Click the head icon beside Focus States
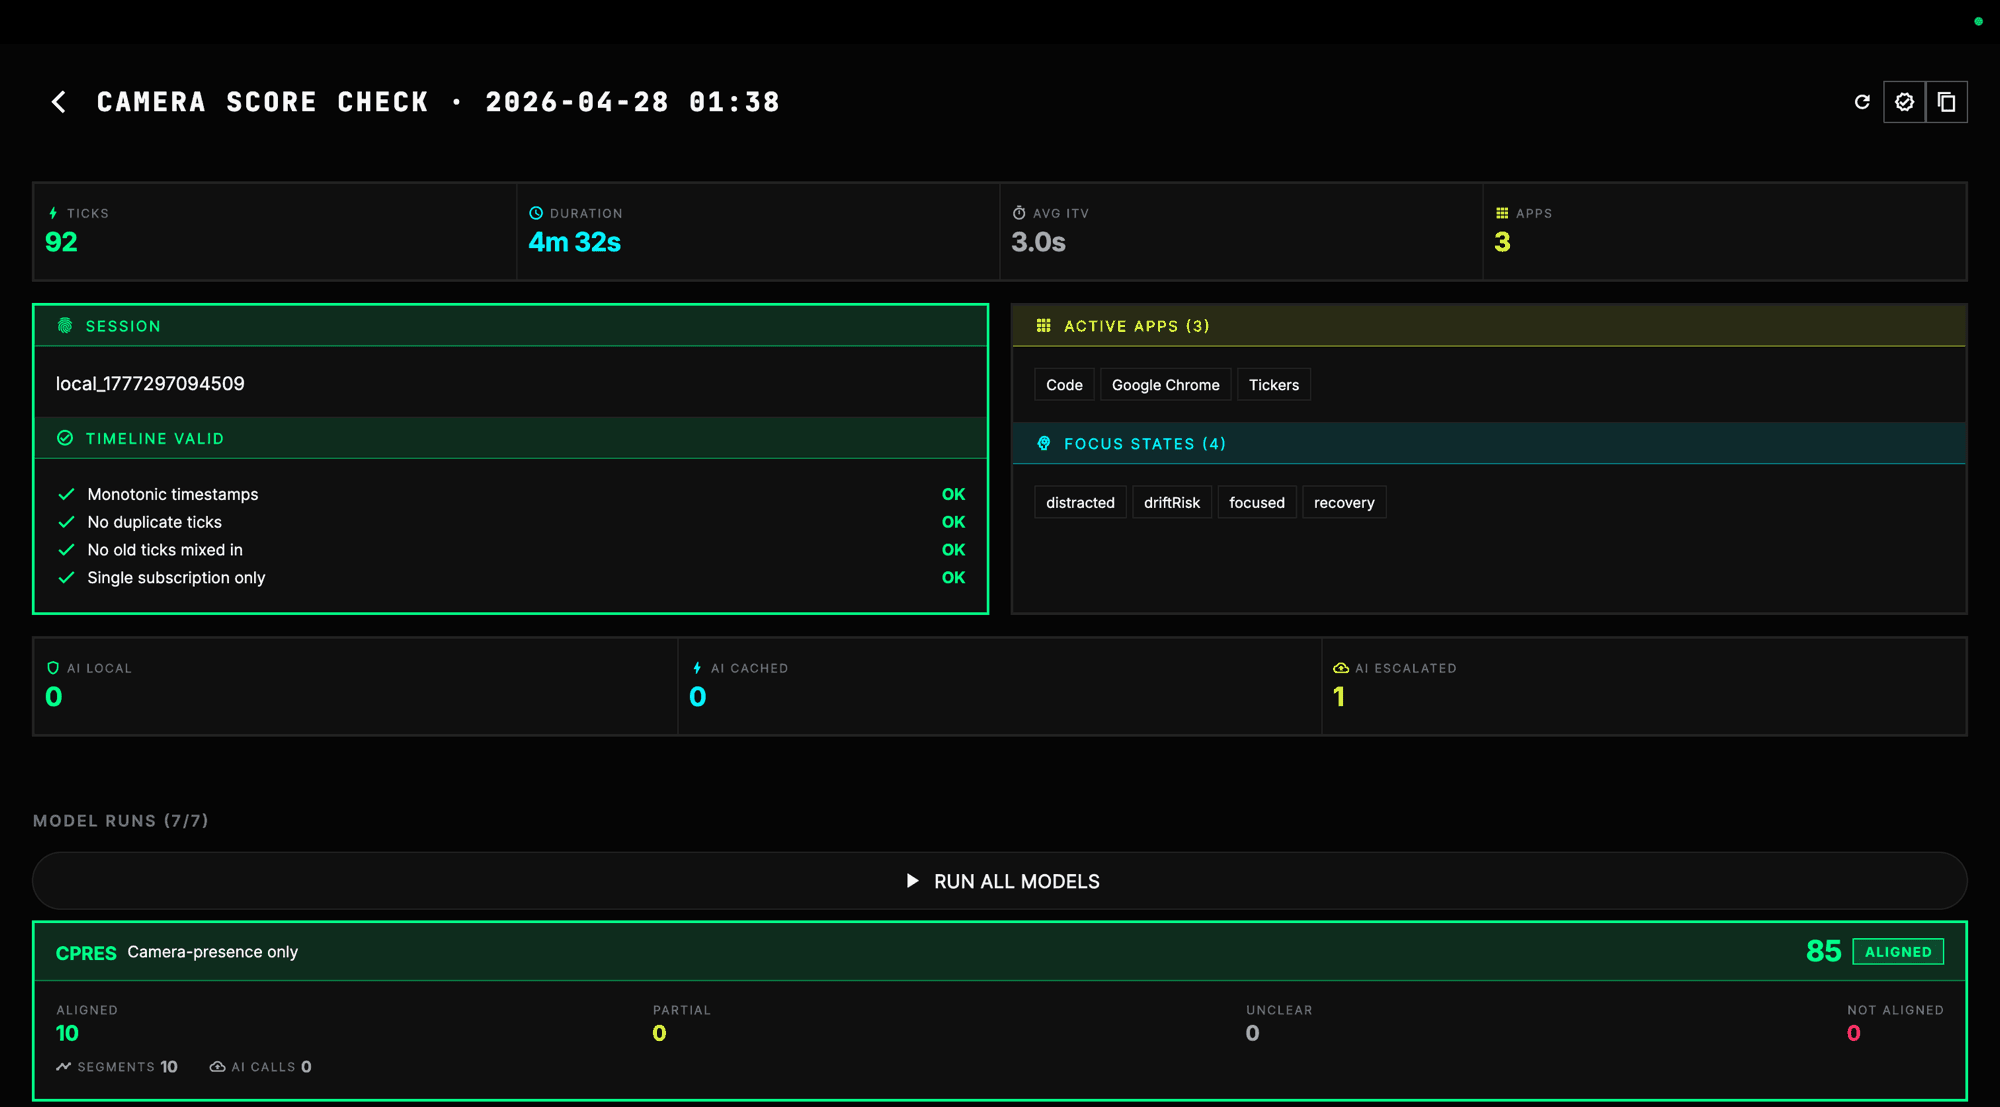Viewport: 2000px width, 1107px height. [x=1044, y=443]
